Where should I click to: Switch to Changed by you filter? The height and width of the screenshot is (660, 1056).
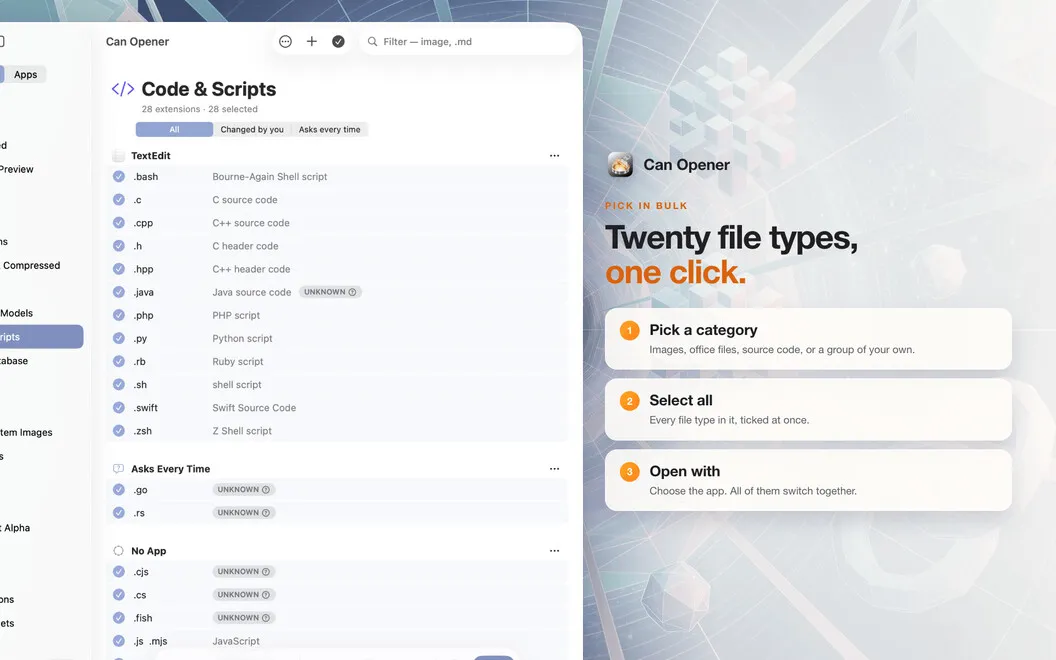point(252,129)
